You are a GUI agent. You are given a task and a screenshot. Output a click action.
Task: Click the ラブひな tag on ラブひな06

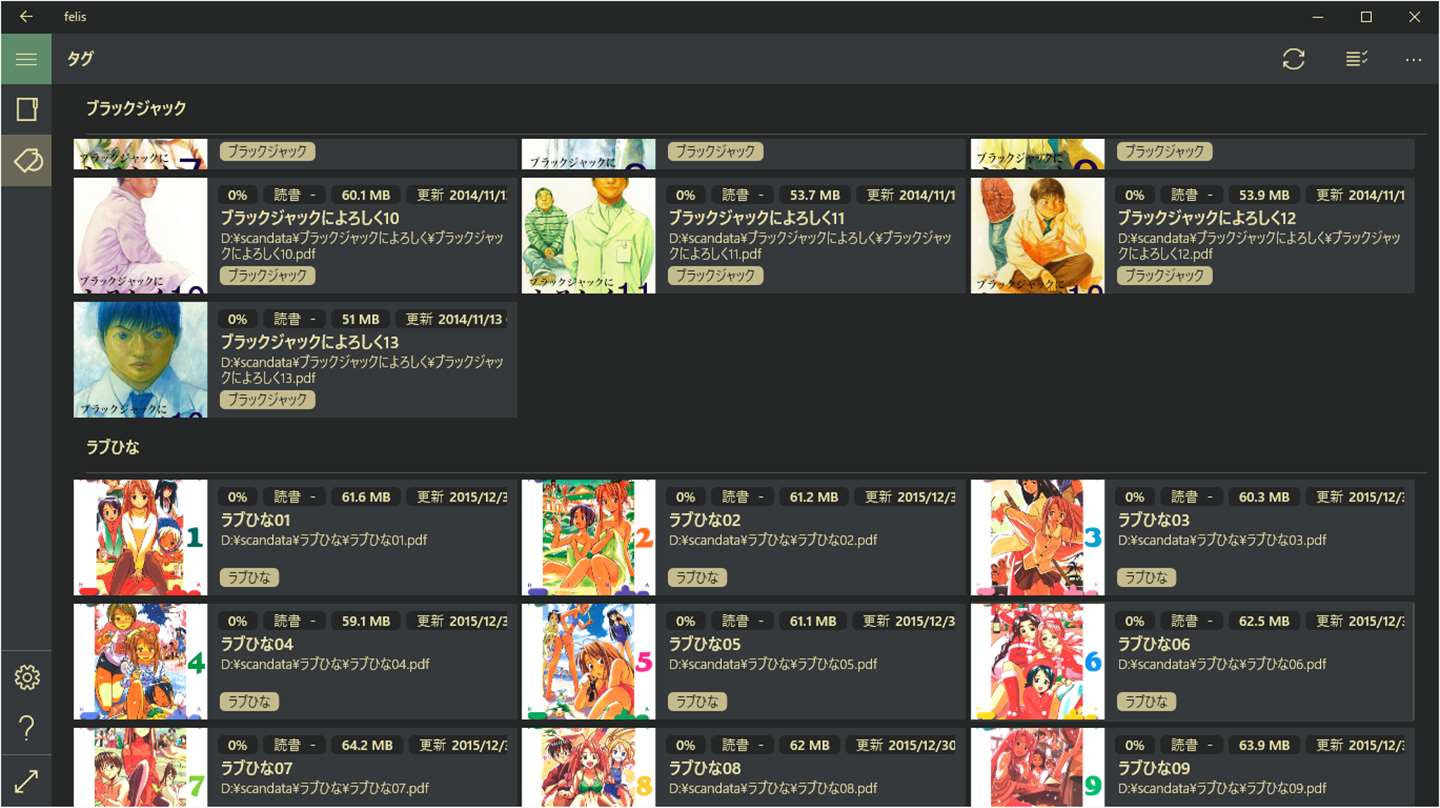1146,702
